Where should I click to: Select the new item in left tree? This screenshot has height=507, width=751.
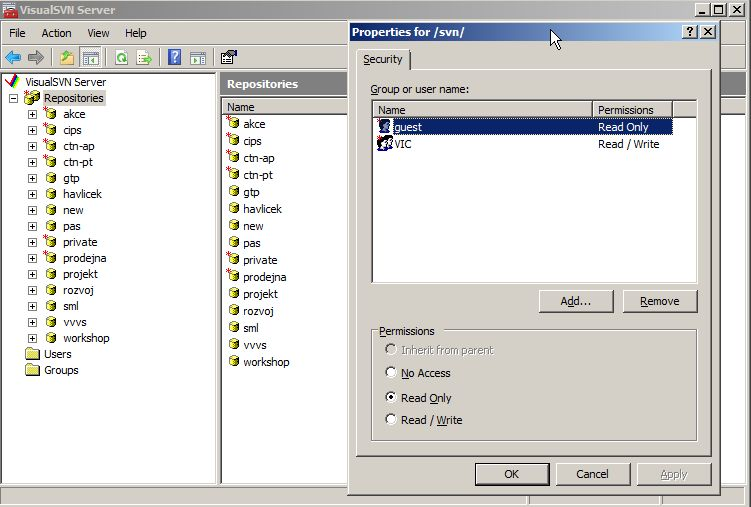73,210
